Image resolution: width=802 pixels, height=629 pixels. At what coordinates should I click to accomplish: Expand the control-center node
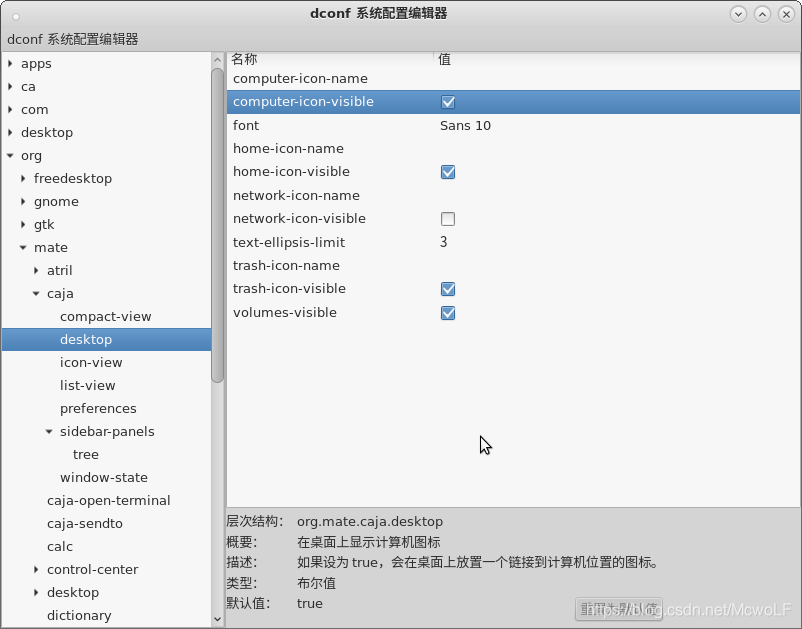tap(36, 570)
